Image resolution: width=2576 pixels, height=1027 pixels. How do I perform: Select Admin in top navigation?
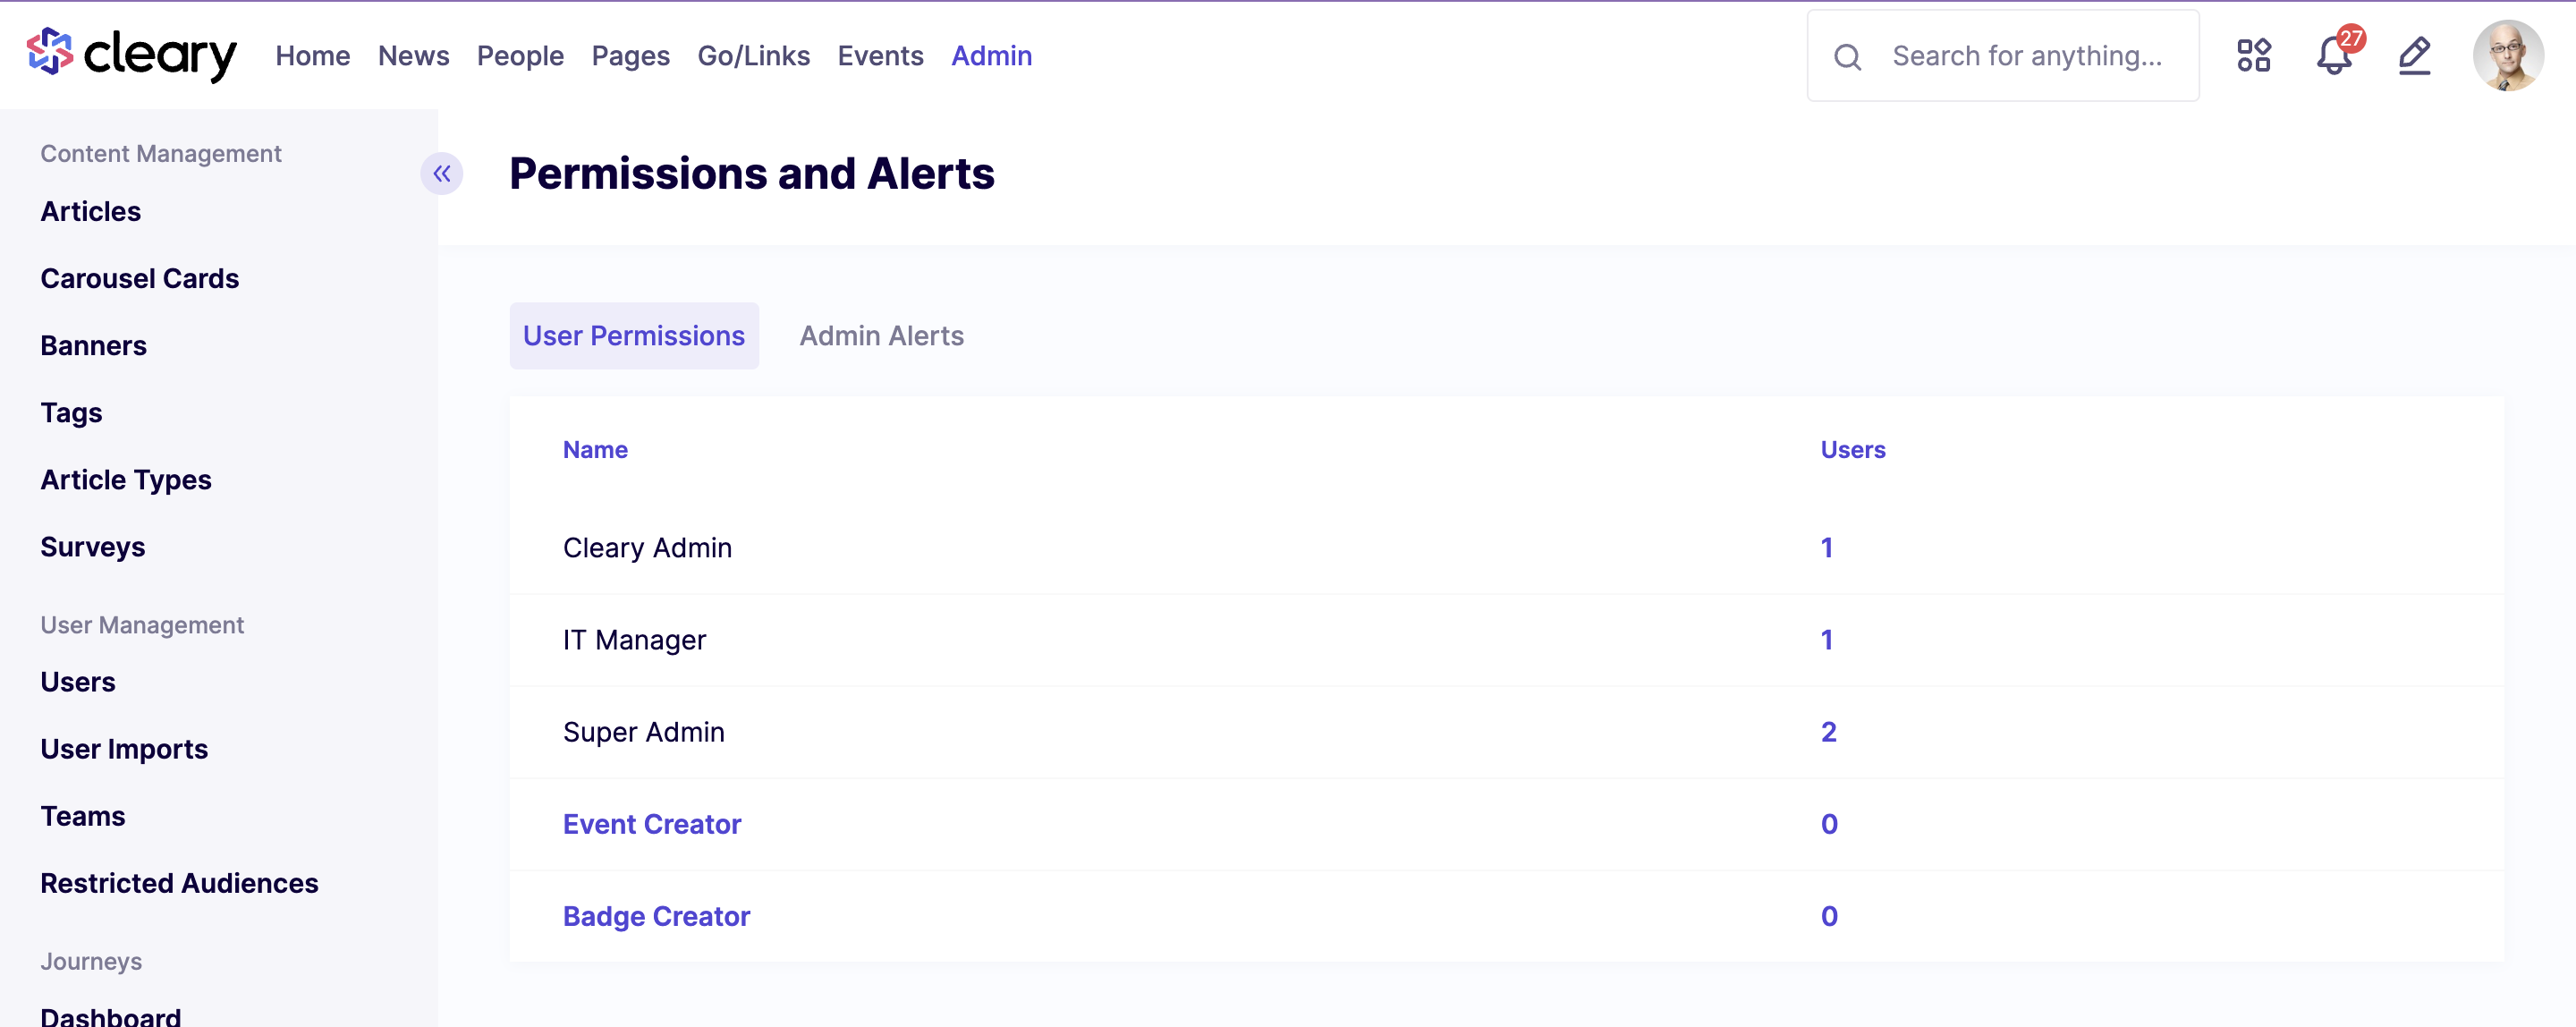(x=992, y=56)
